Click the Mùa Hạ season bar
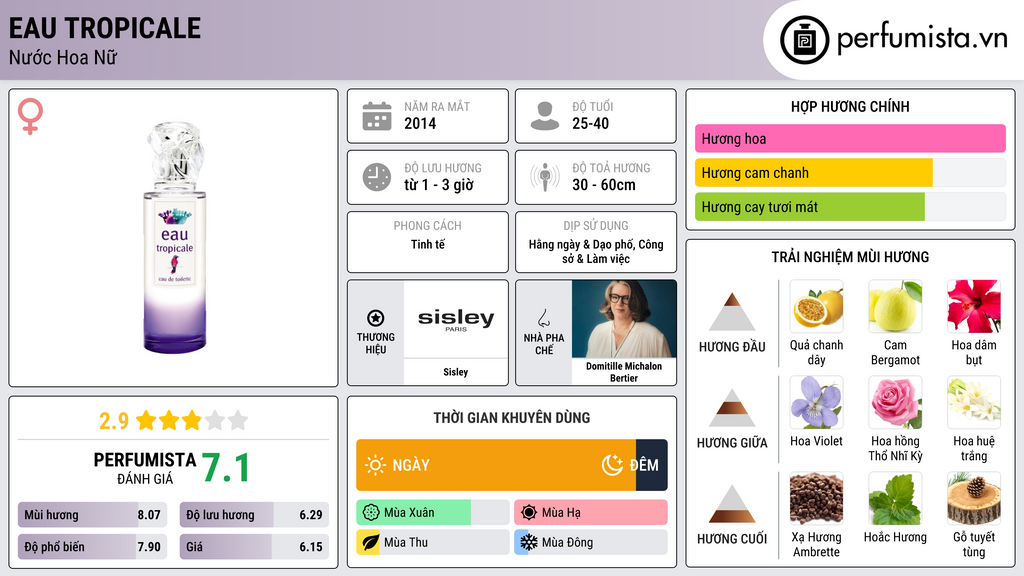The image size is (1024, 576). point(591,513)
